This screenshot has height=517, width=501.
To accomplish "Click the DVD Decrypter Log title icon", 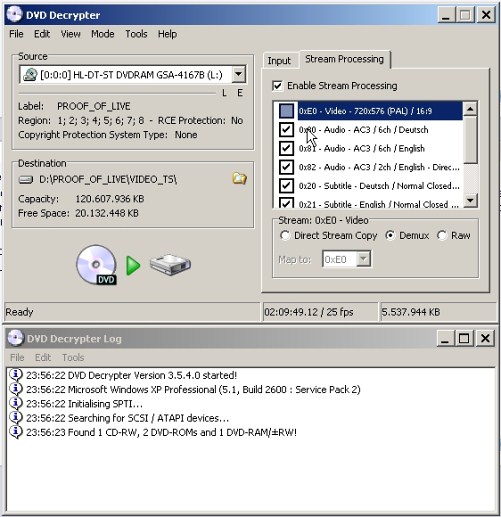I will click(16, 338).
